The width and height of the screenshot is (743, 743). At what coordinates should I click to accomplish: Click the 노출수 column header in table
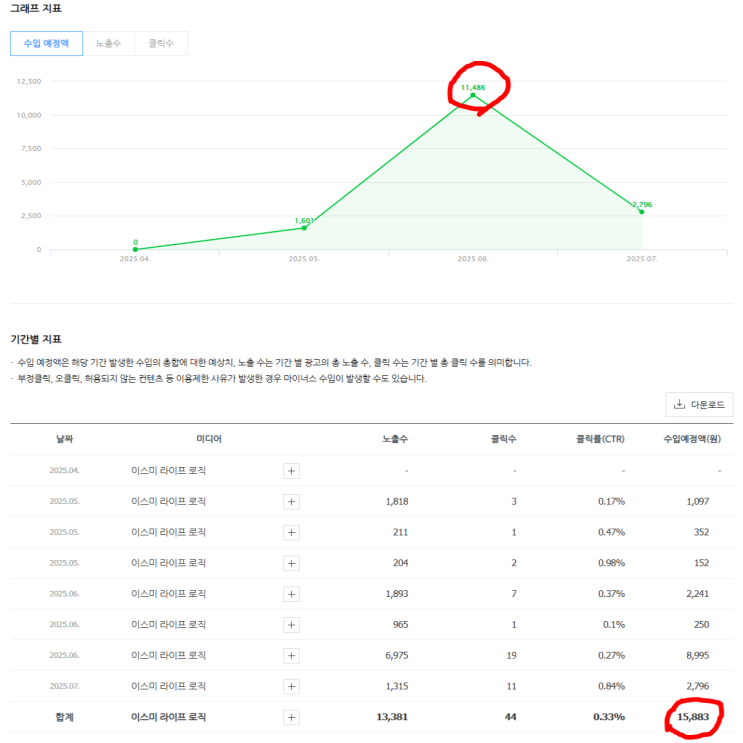click(x=395, y=439)
